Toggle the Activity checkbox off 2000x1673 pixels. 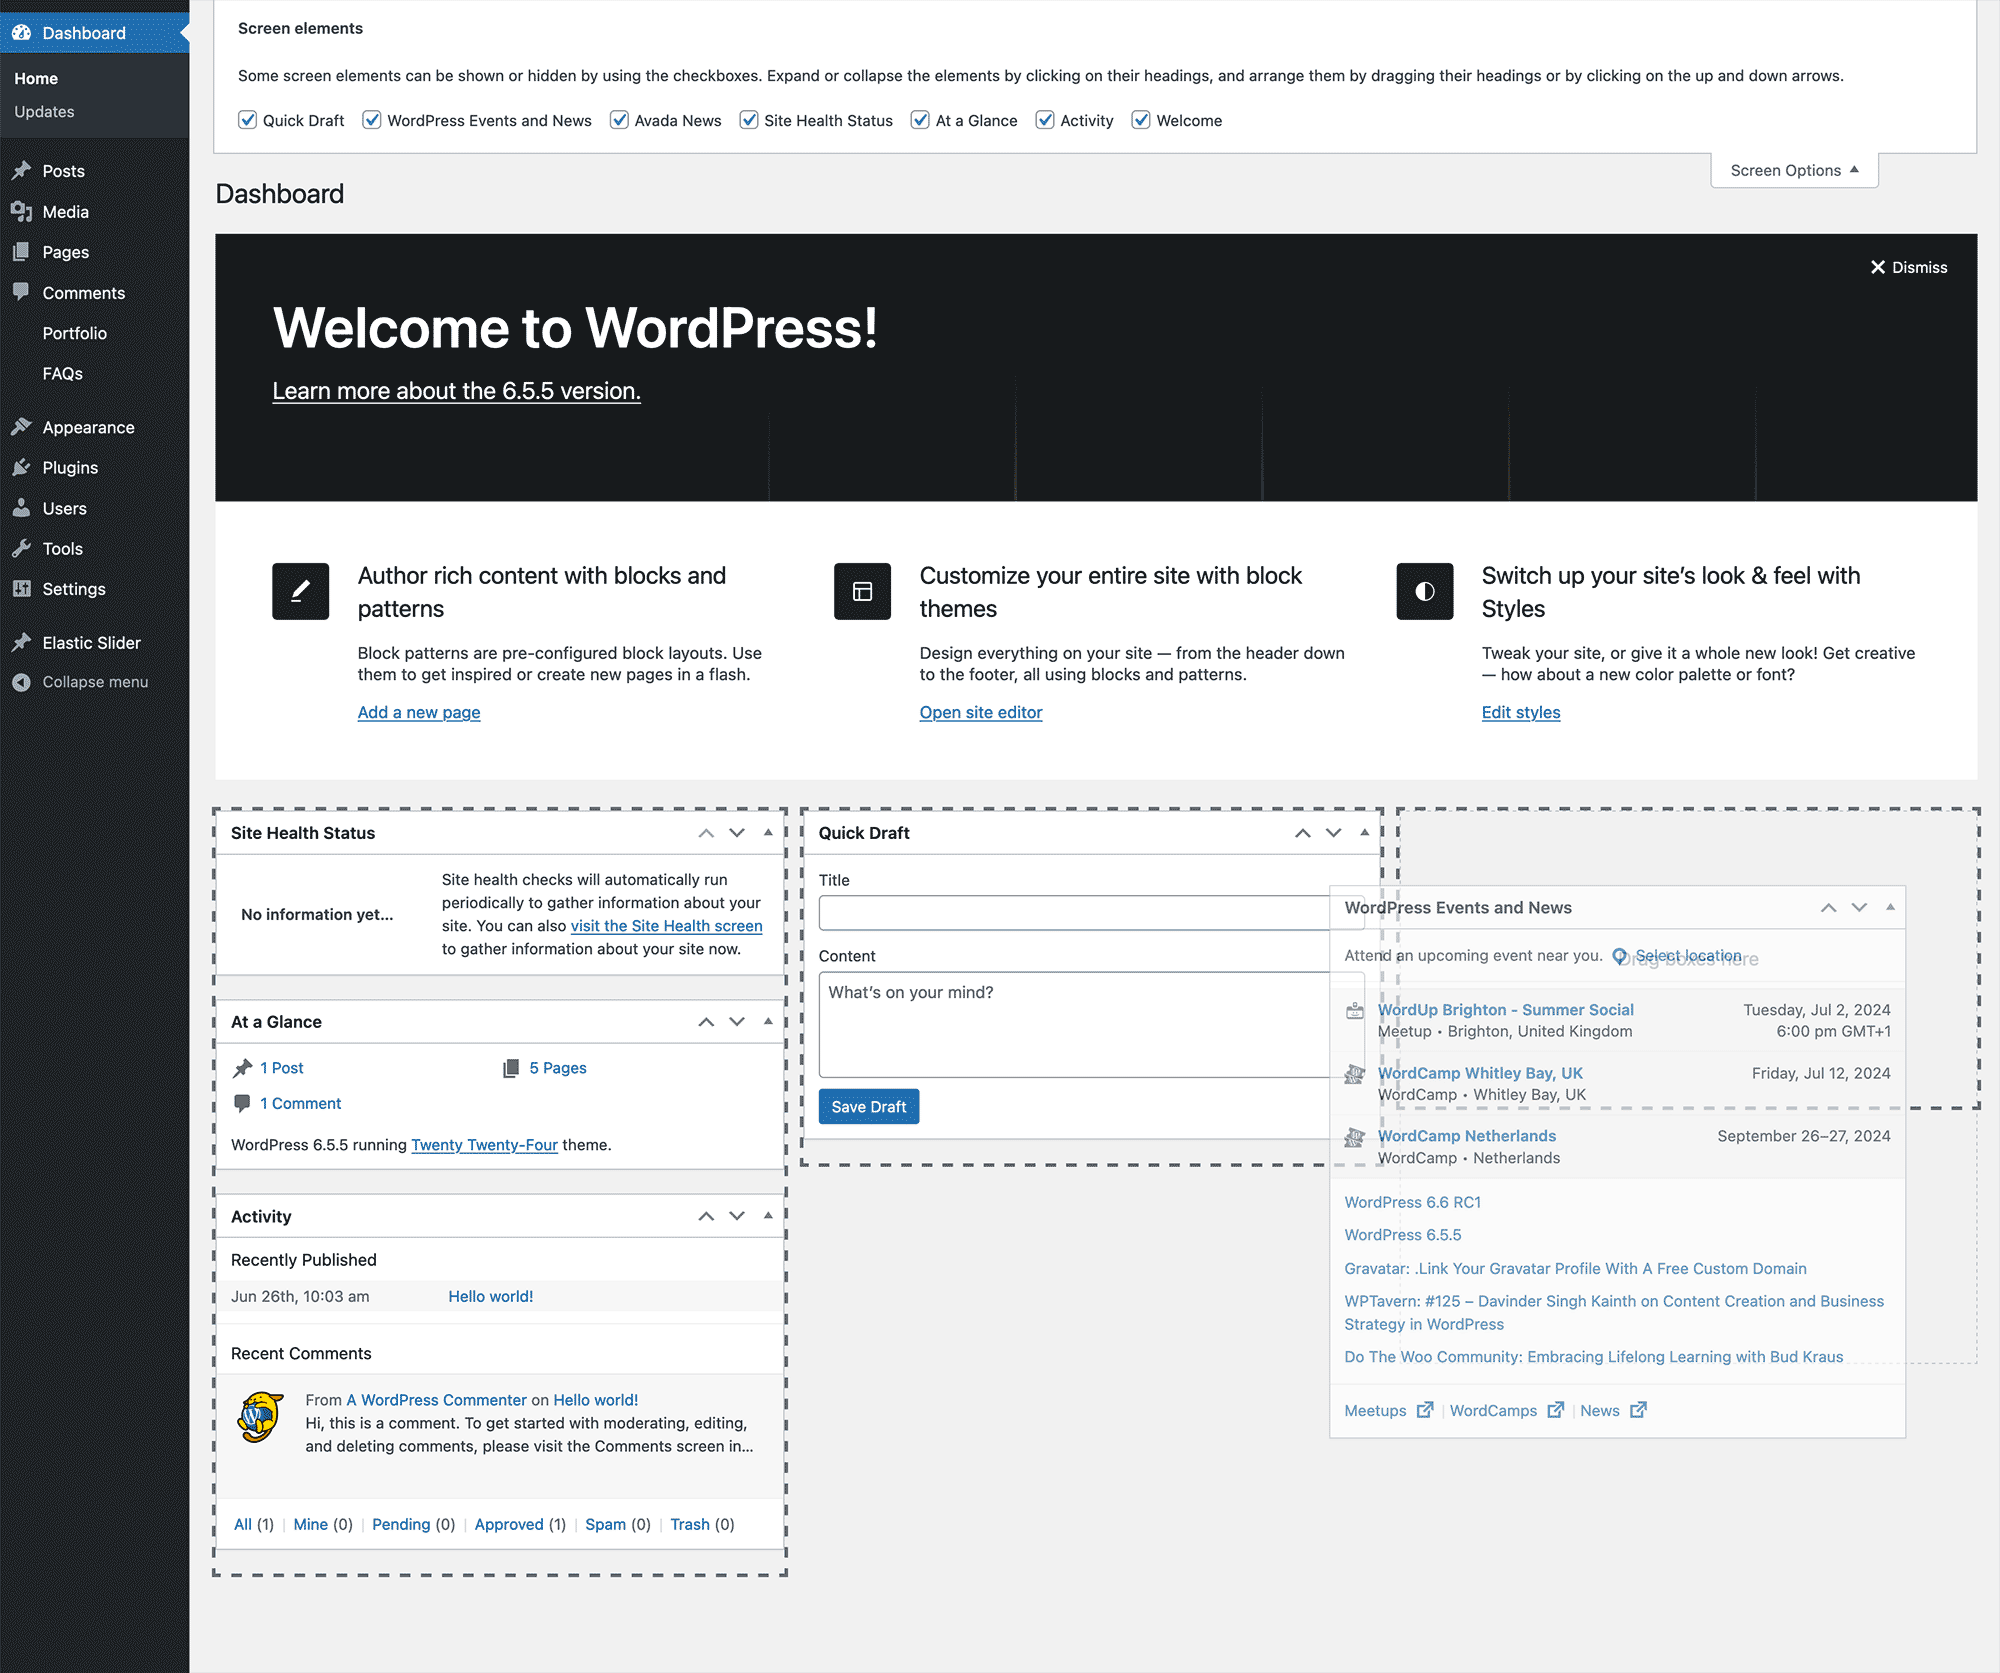(x=1045, y=120)
